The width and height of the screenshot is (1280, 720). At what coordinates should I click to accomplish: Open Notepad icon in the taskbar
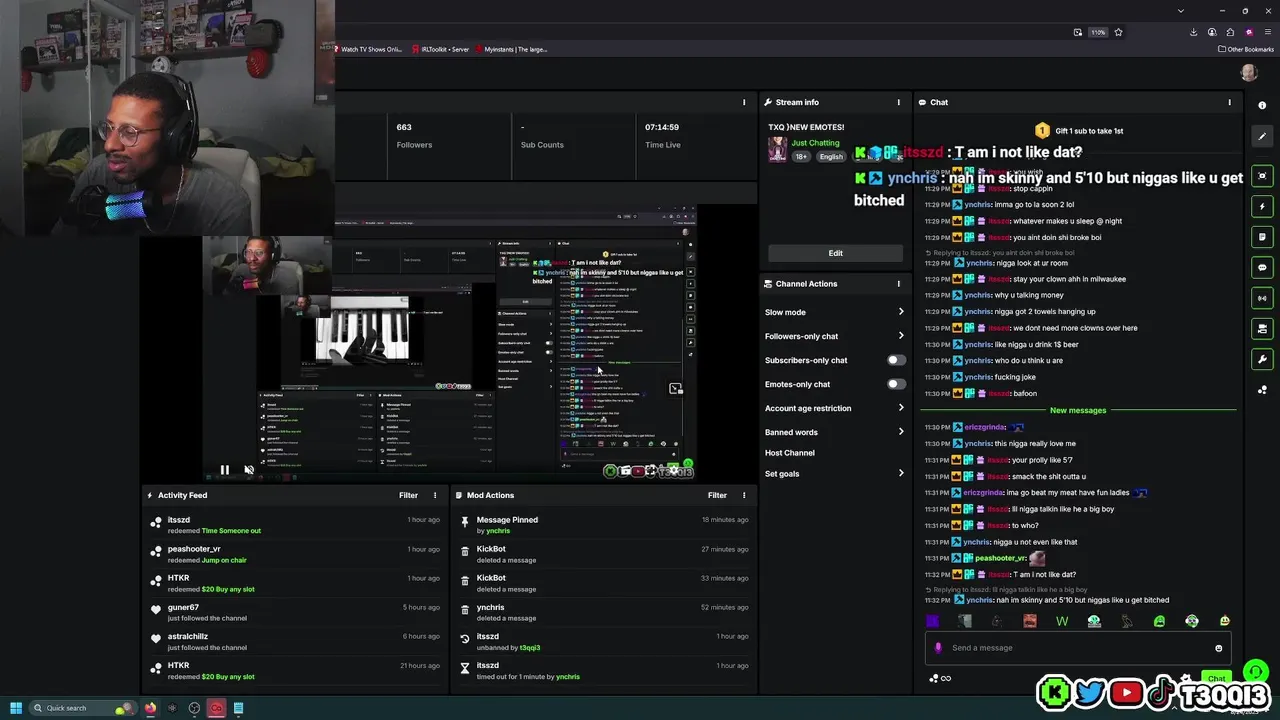coord(238,708)
